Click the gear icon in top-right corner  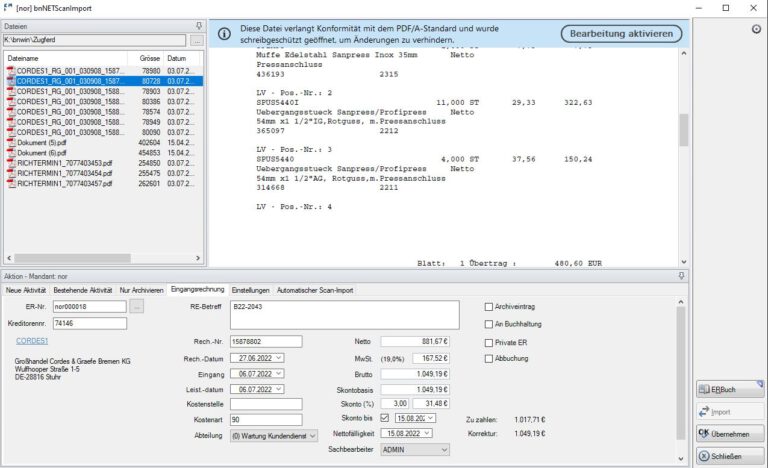click(755, 29)
